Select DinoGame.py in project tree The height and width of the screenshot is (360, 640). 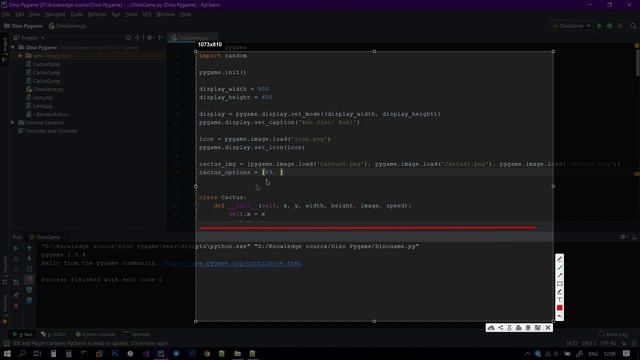(x=48, y=89)
